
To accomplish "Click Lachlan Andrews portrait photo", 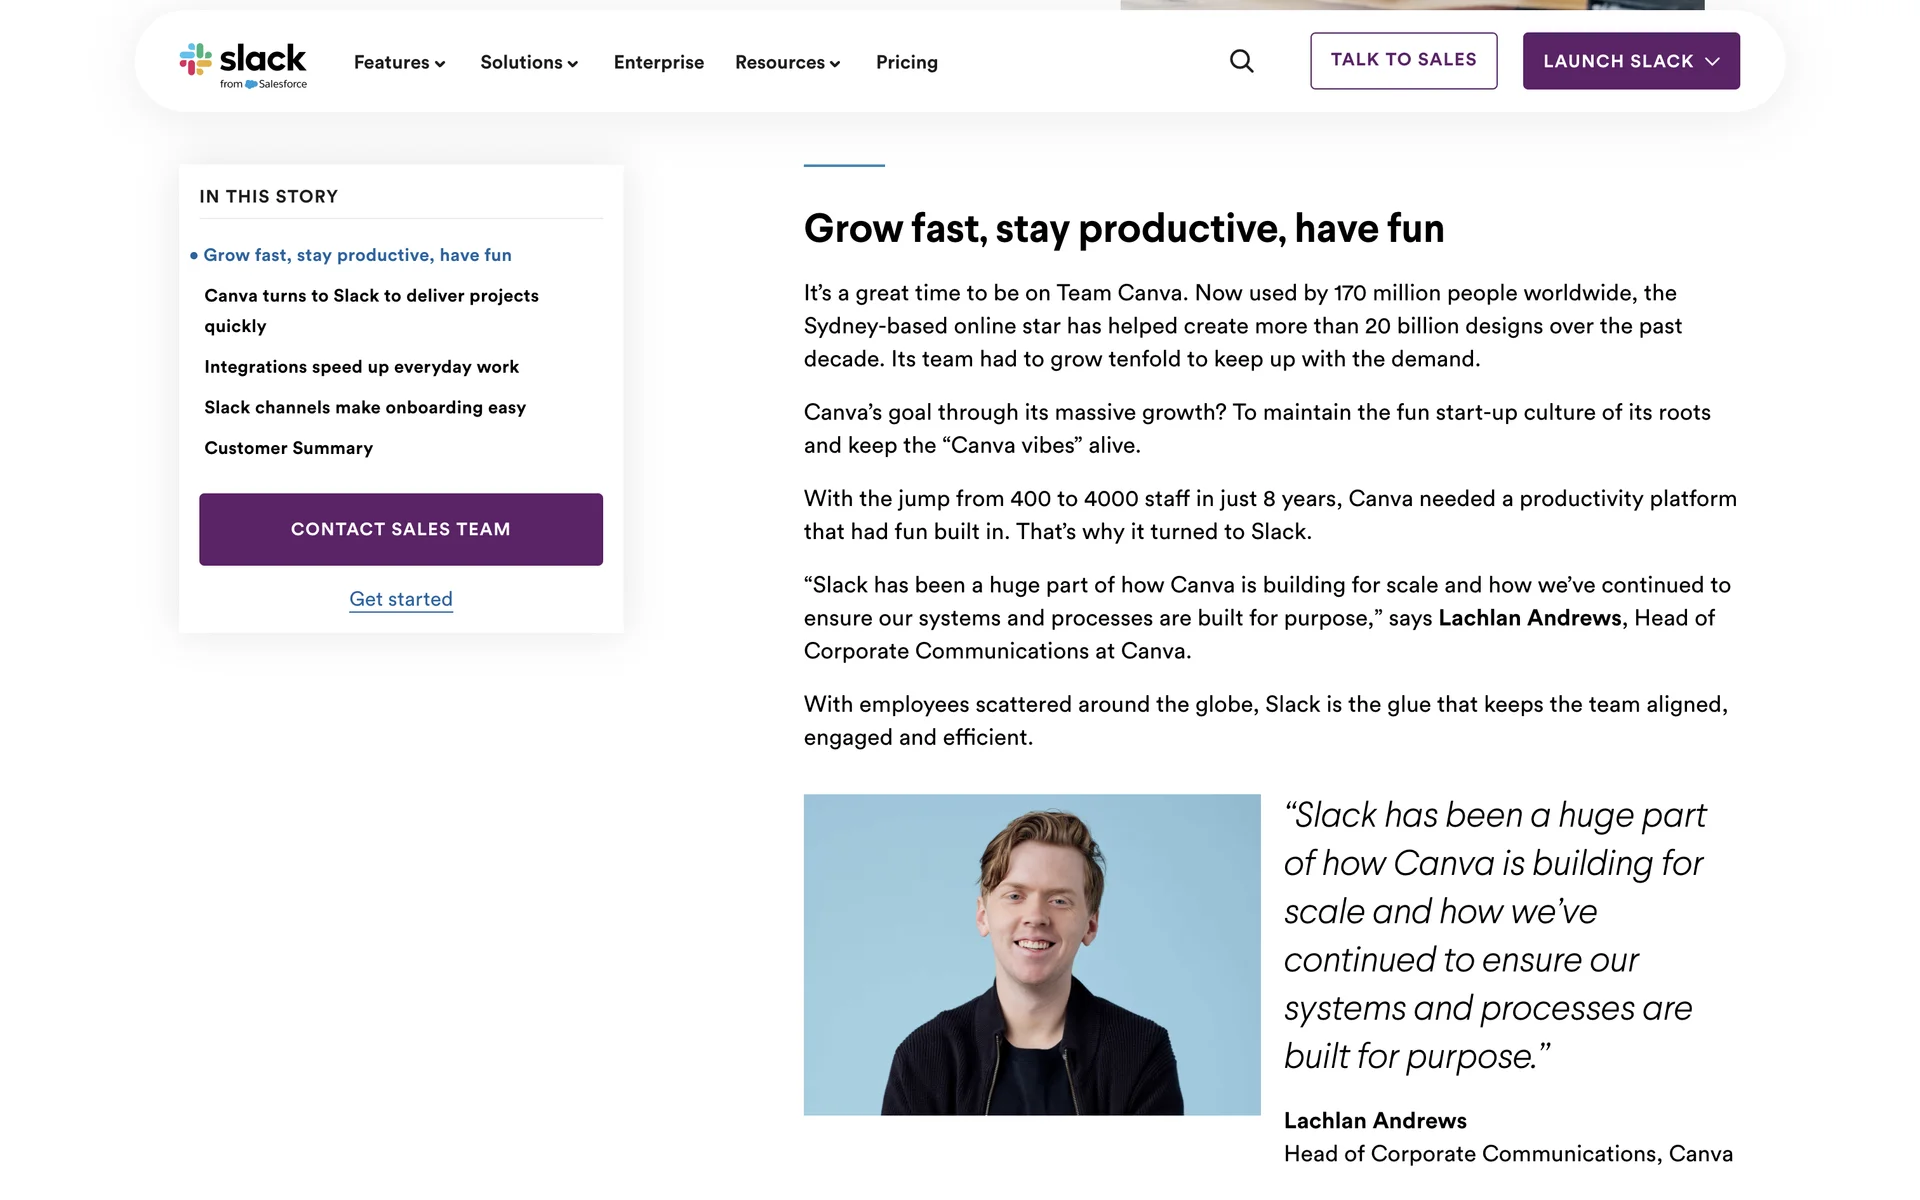I will 1031,954.
